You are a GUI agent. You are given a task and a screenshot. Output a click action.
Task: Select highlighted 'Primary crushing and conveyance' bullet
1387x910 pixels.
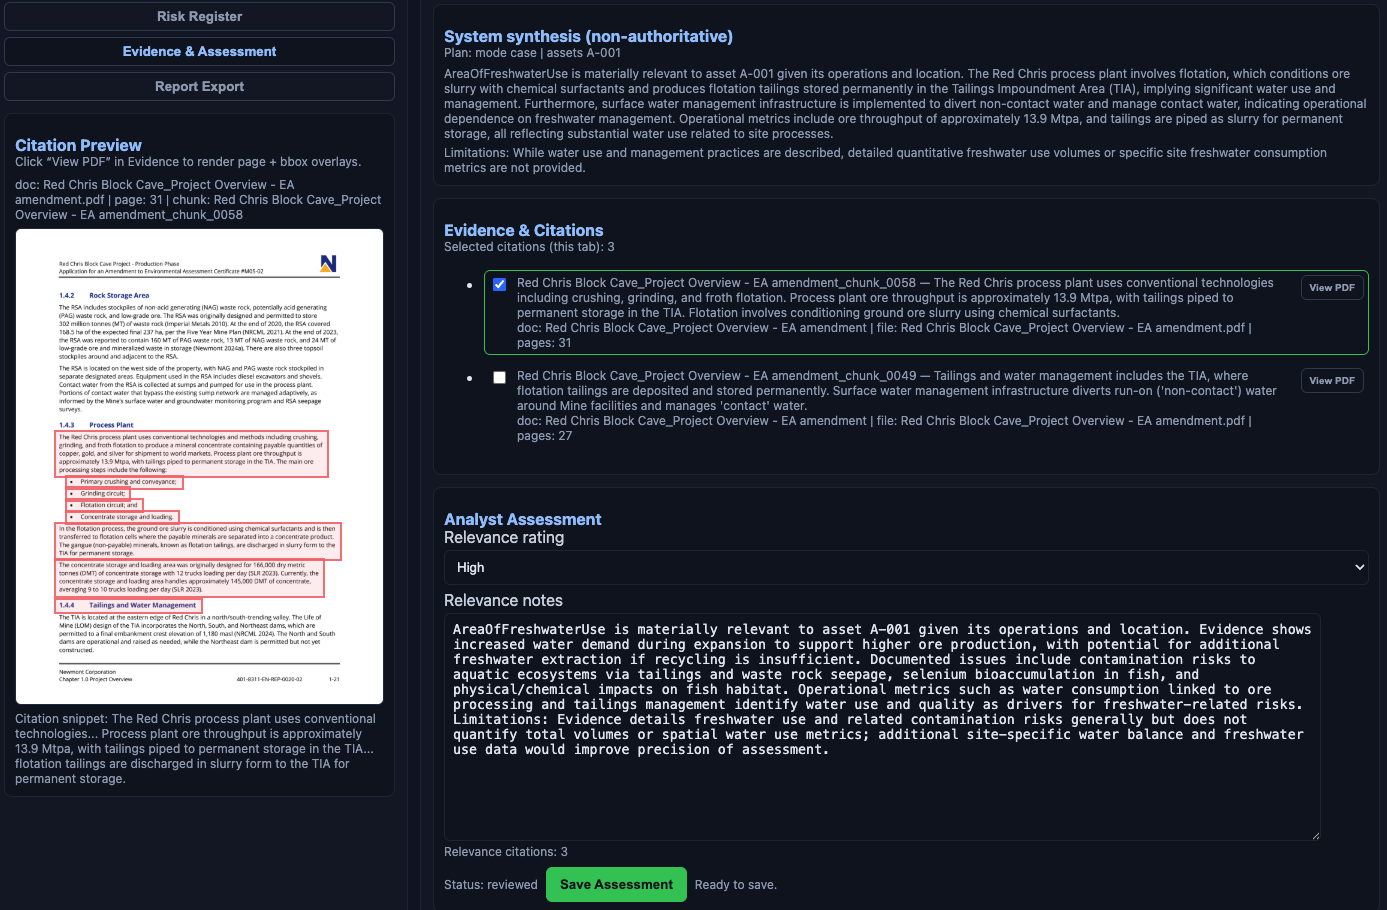tap(125, 482)
